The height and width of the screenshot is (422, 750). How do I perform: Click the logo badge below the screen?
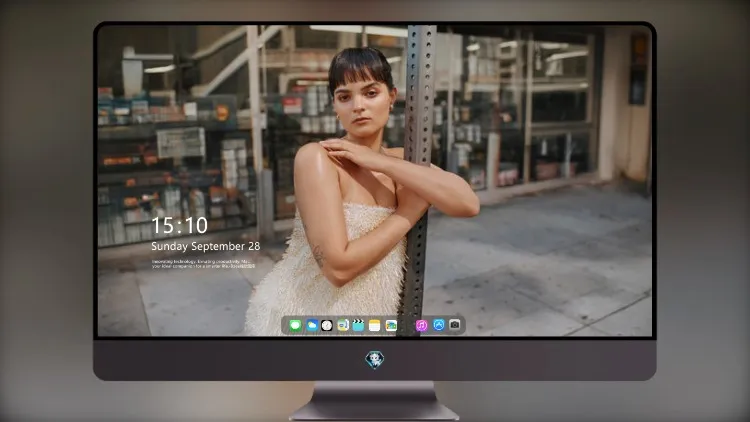375,360
